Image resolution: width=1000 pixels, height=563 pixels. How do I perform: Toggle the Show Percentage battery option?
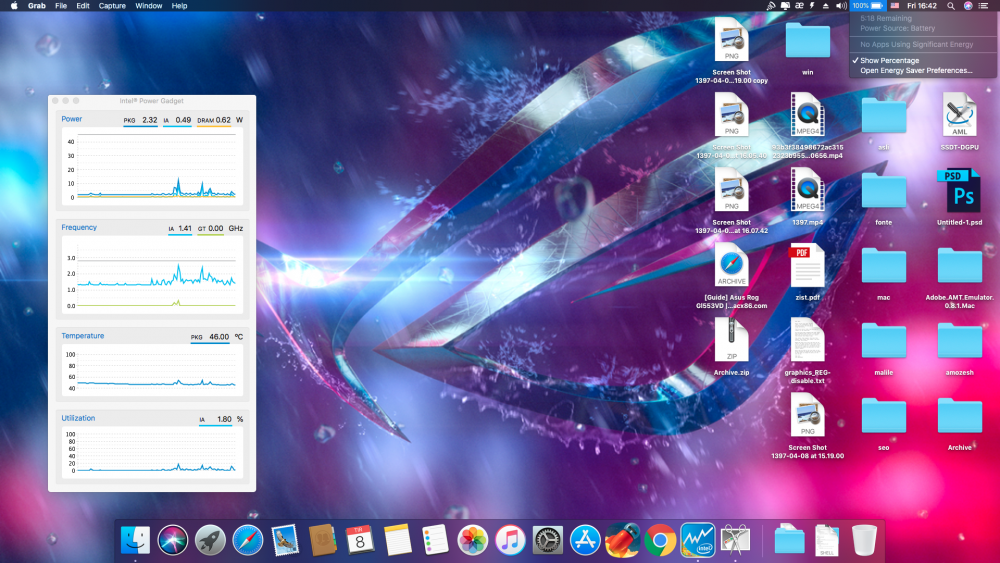point(889,61)
